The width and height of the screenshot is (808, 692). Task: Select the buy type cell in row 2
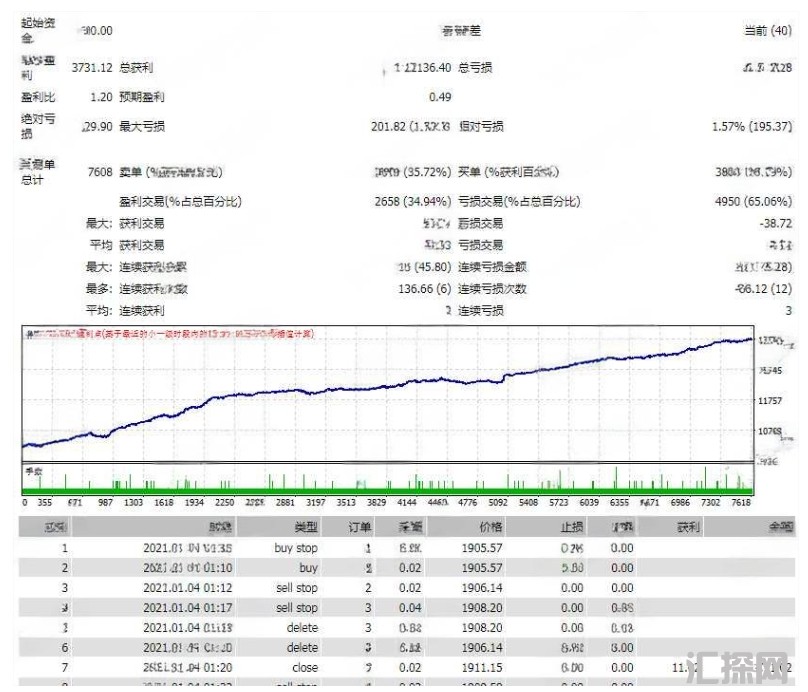point(308,568)
